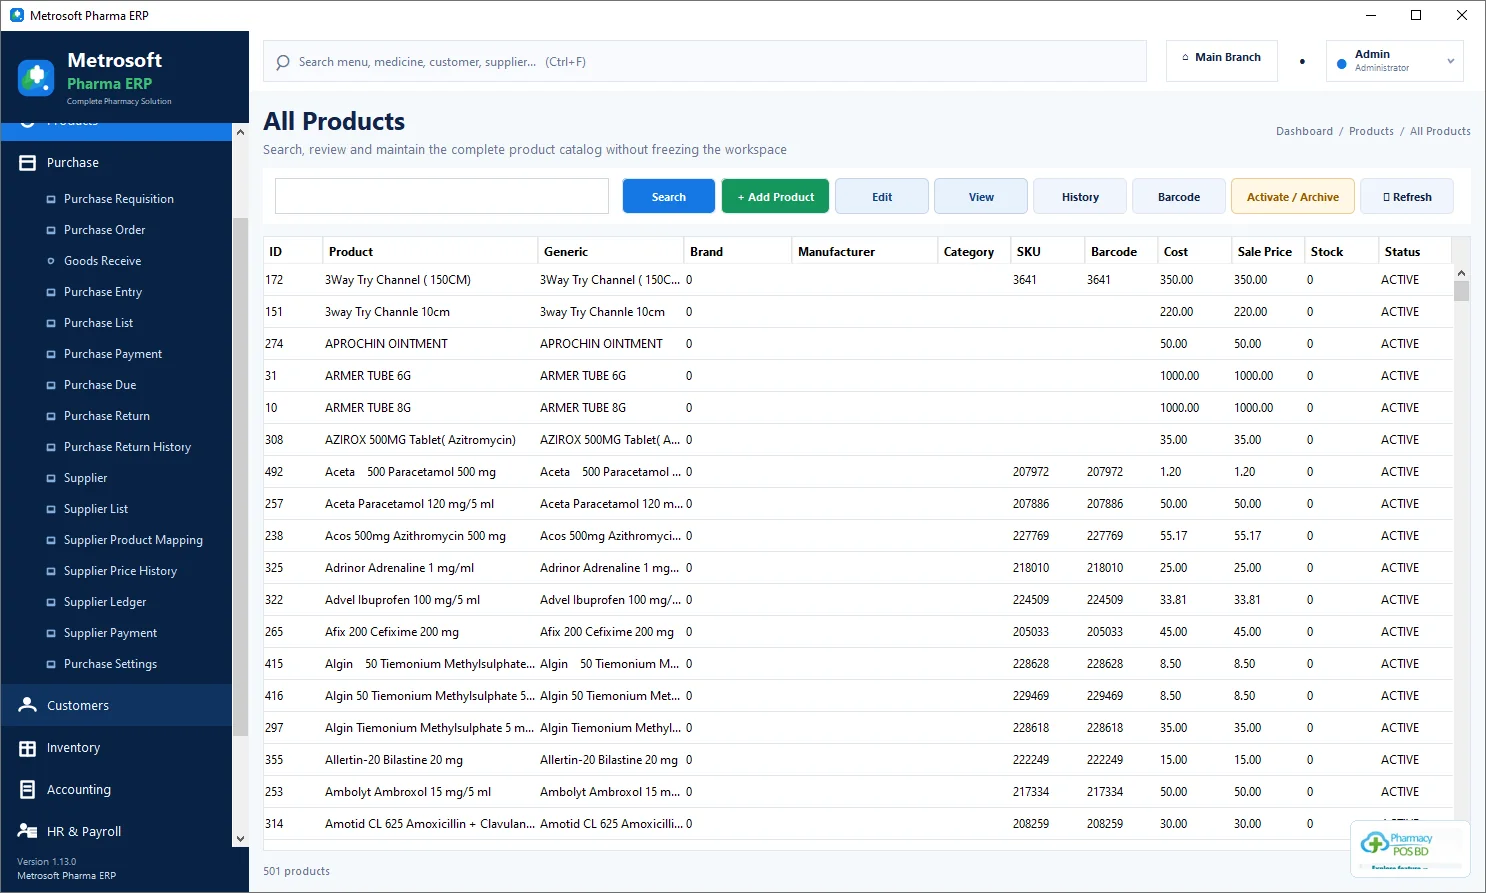Select Afix 200 Cefixime 200 mg row
This screenshot has width=1486, height=893.
tap(858, 632)
